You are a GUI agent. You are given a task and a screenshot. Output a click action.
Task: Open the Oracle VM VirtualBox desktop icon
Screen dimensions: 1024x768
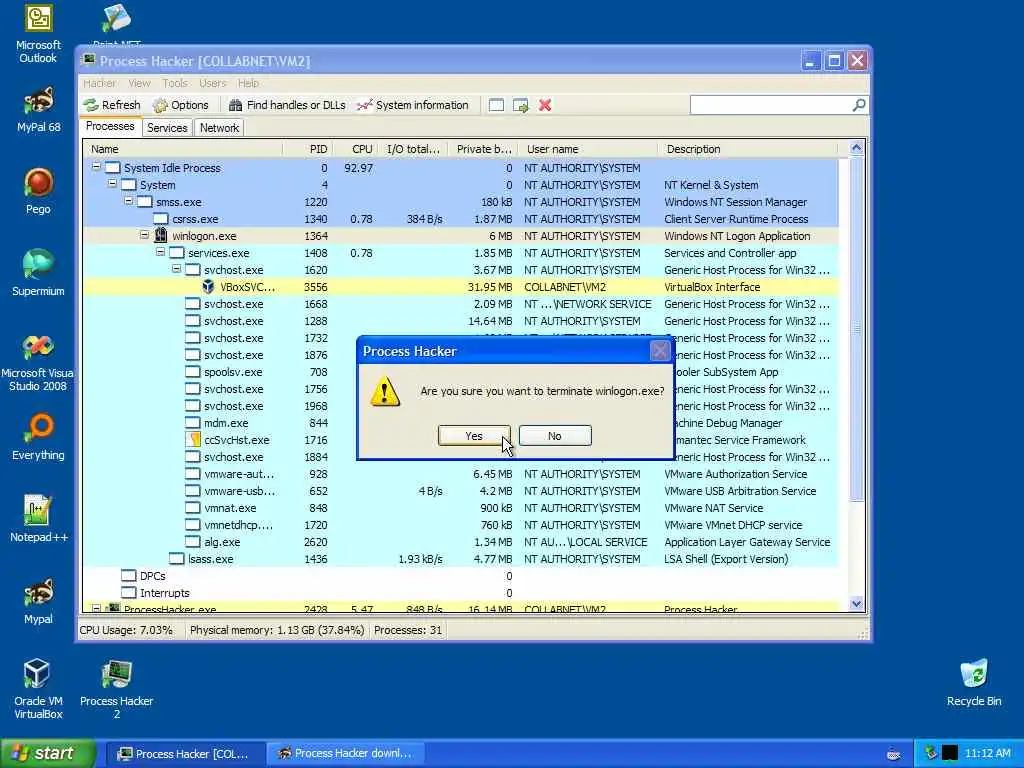(x=38, y=689)
